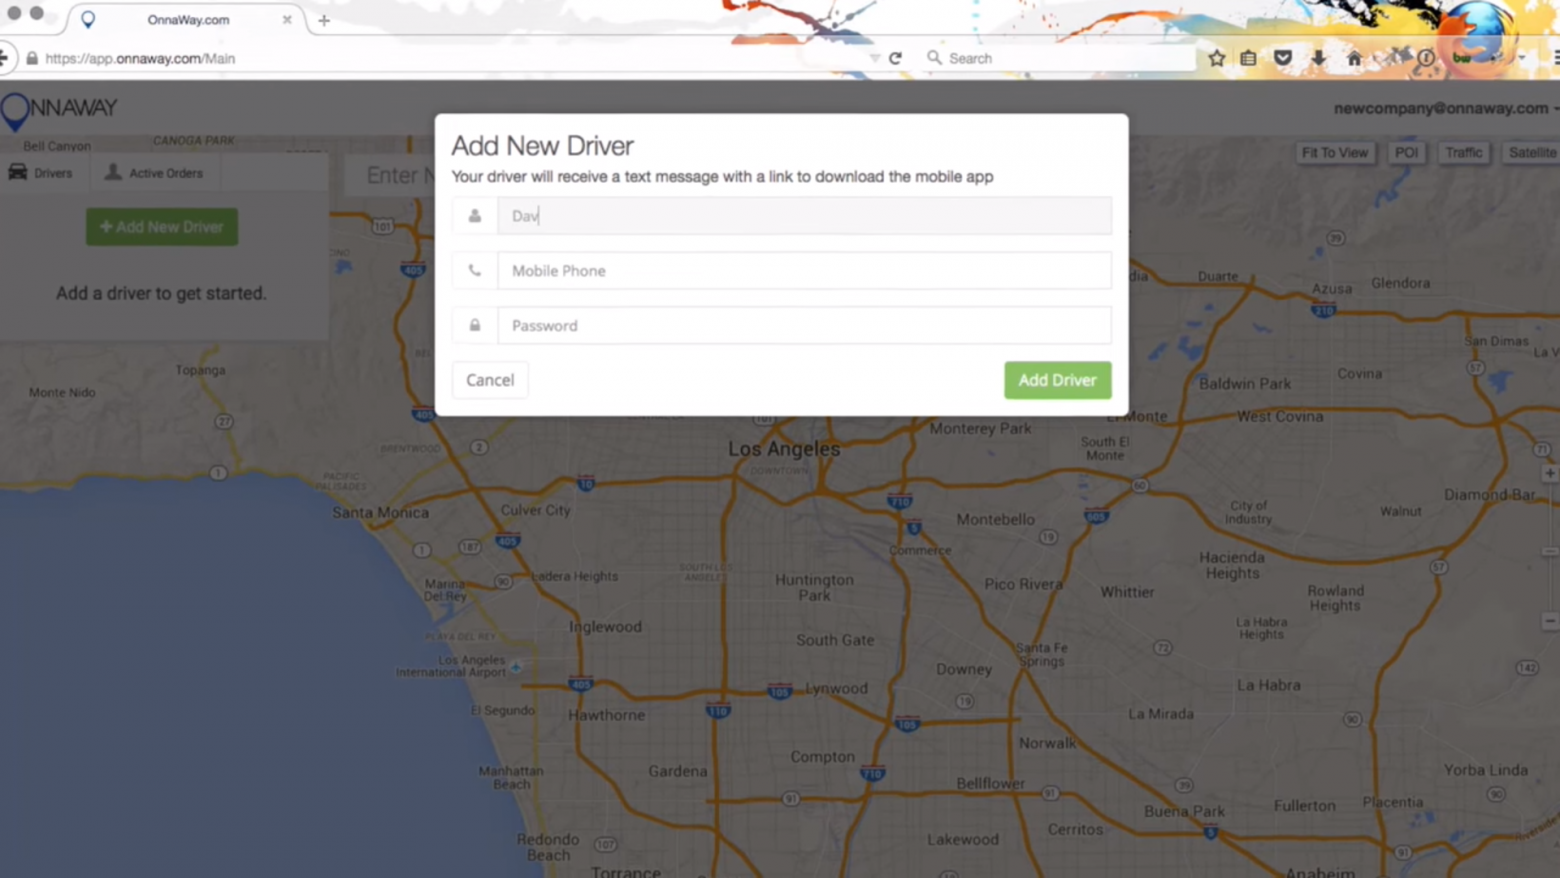The height and width of the screenshot is (878, 1560).
Task: Open the downloads arrow icon
Action: 1318,58
